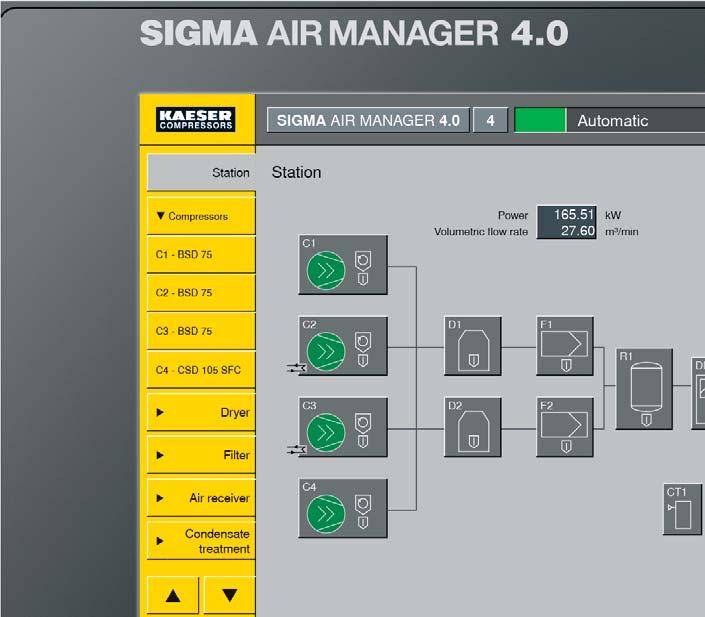Open dryer D1 block
Image resolution: width=705 pixels, height=617 pixels.
pos(473,345)
